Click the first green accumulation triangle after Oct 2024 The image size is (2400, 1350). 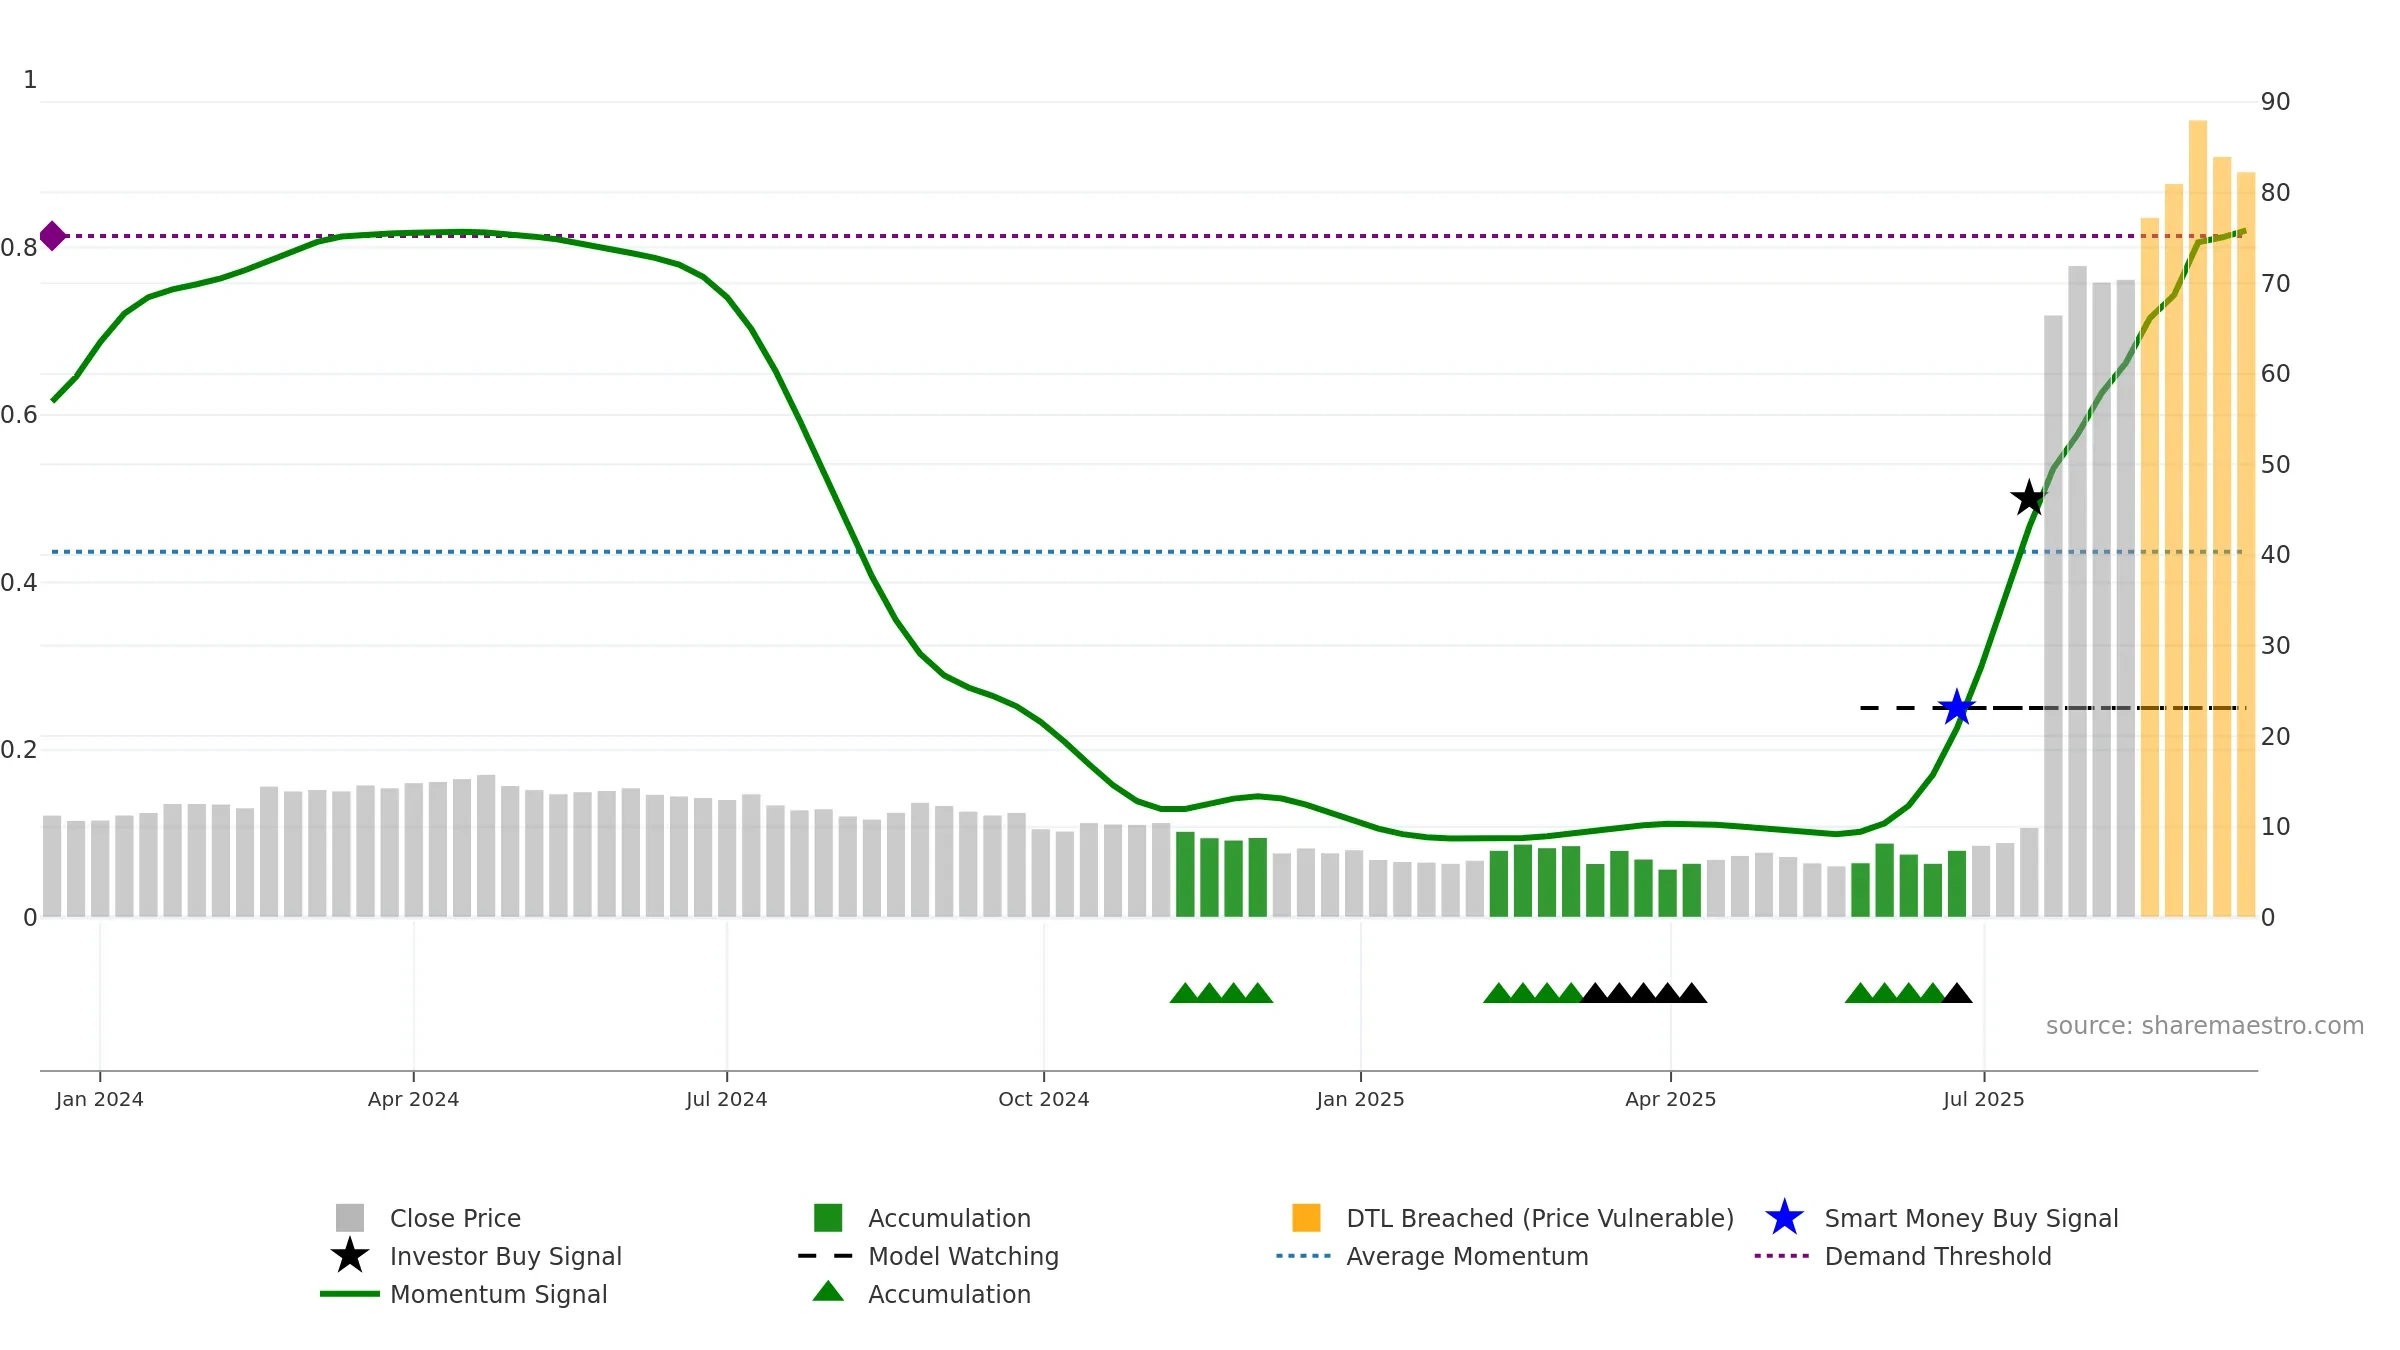coord(1185,993)
